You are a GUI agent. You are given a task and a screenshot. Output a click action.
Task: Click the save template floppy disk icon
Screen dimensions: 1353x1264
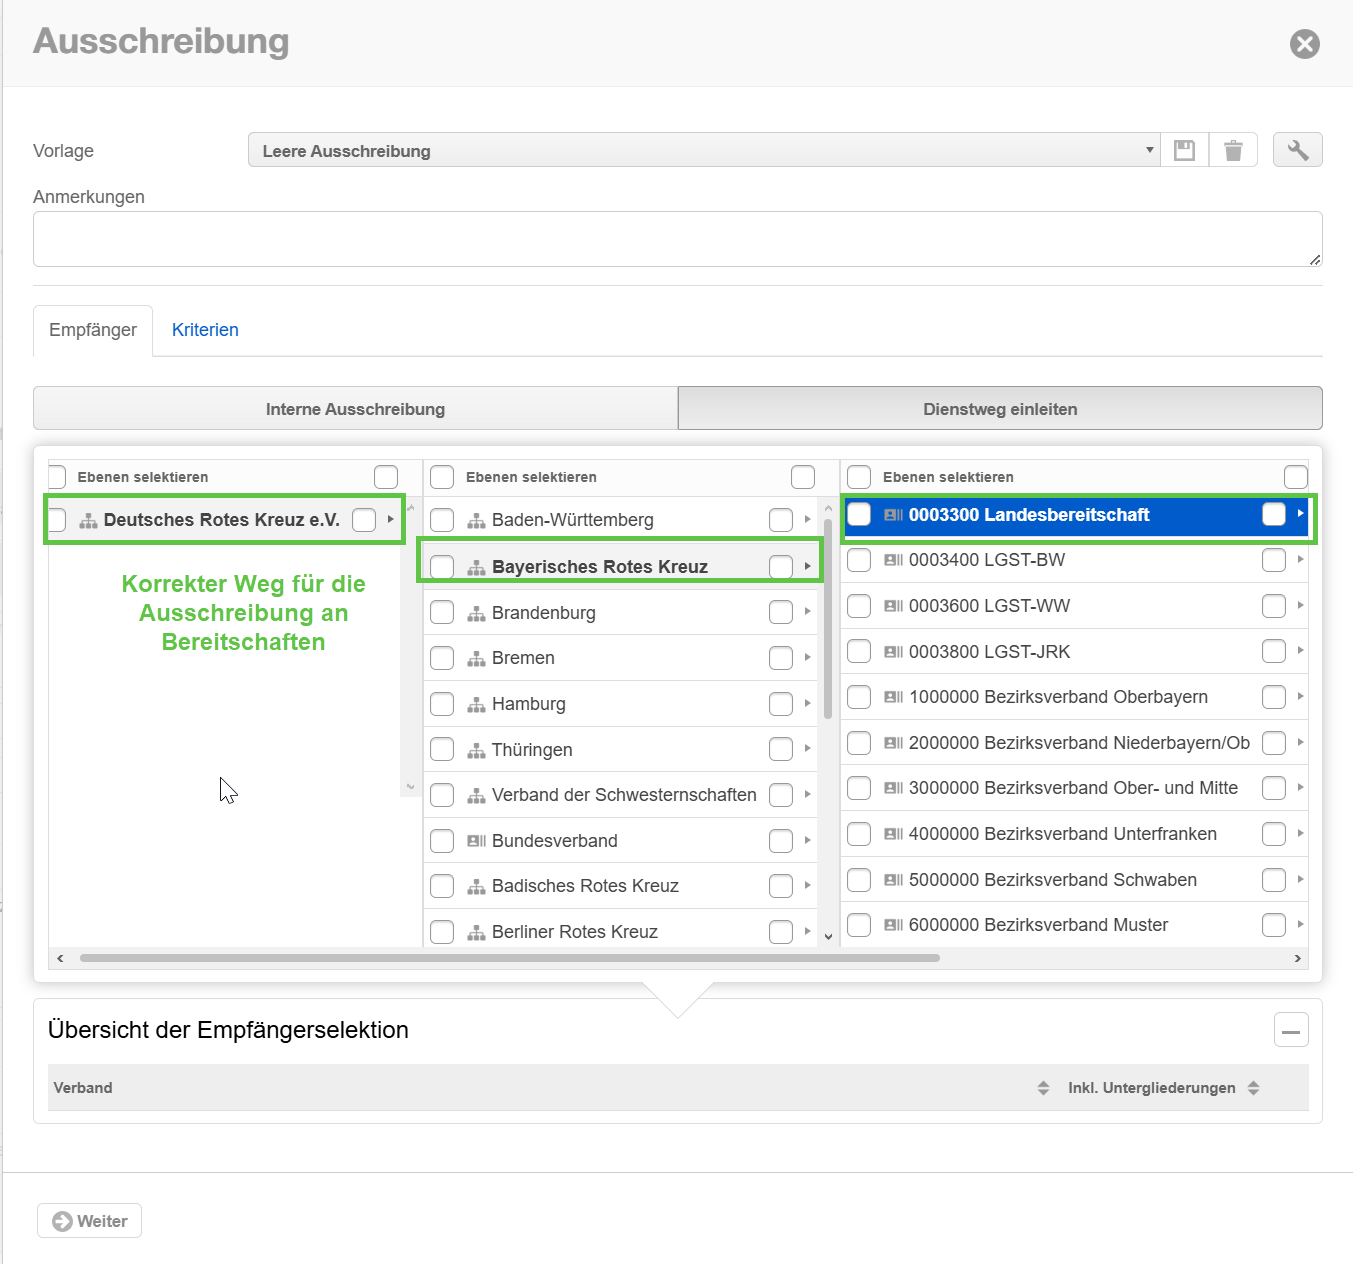[x=1184, y=150]
